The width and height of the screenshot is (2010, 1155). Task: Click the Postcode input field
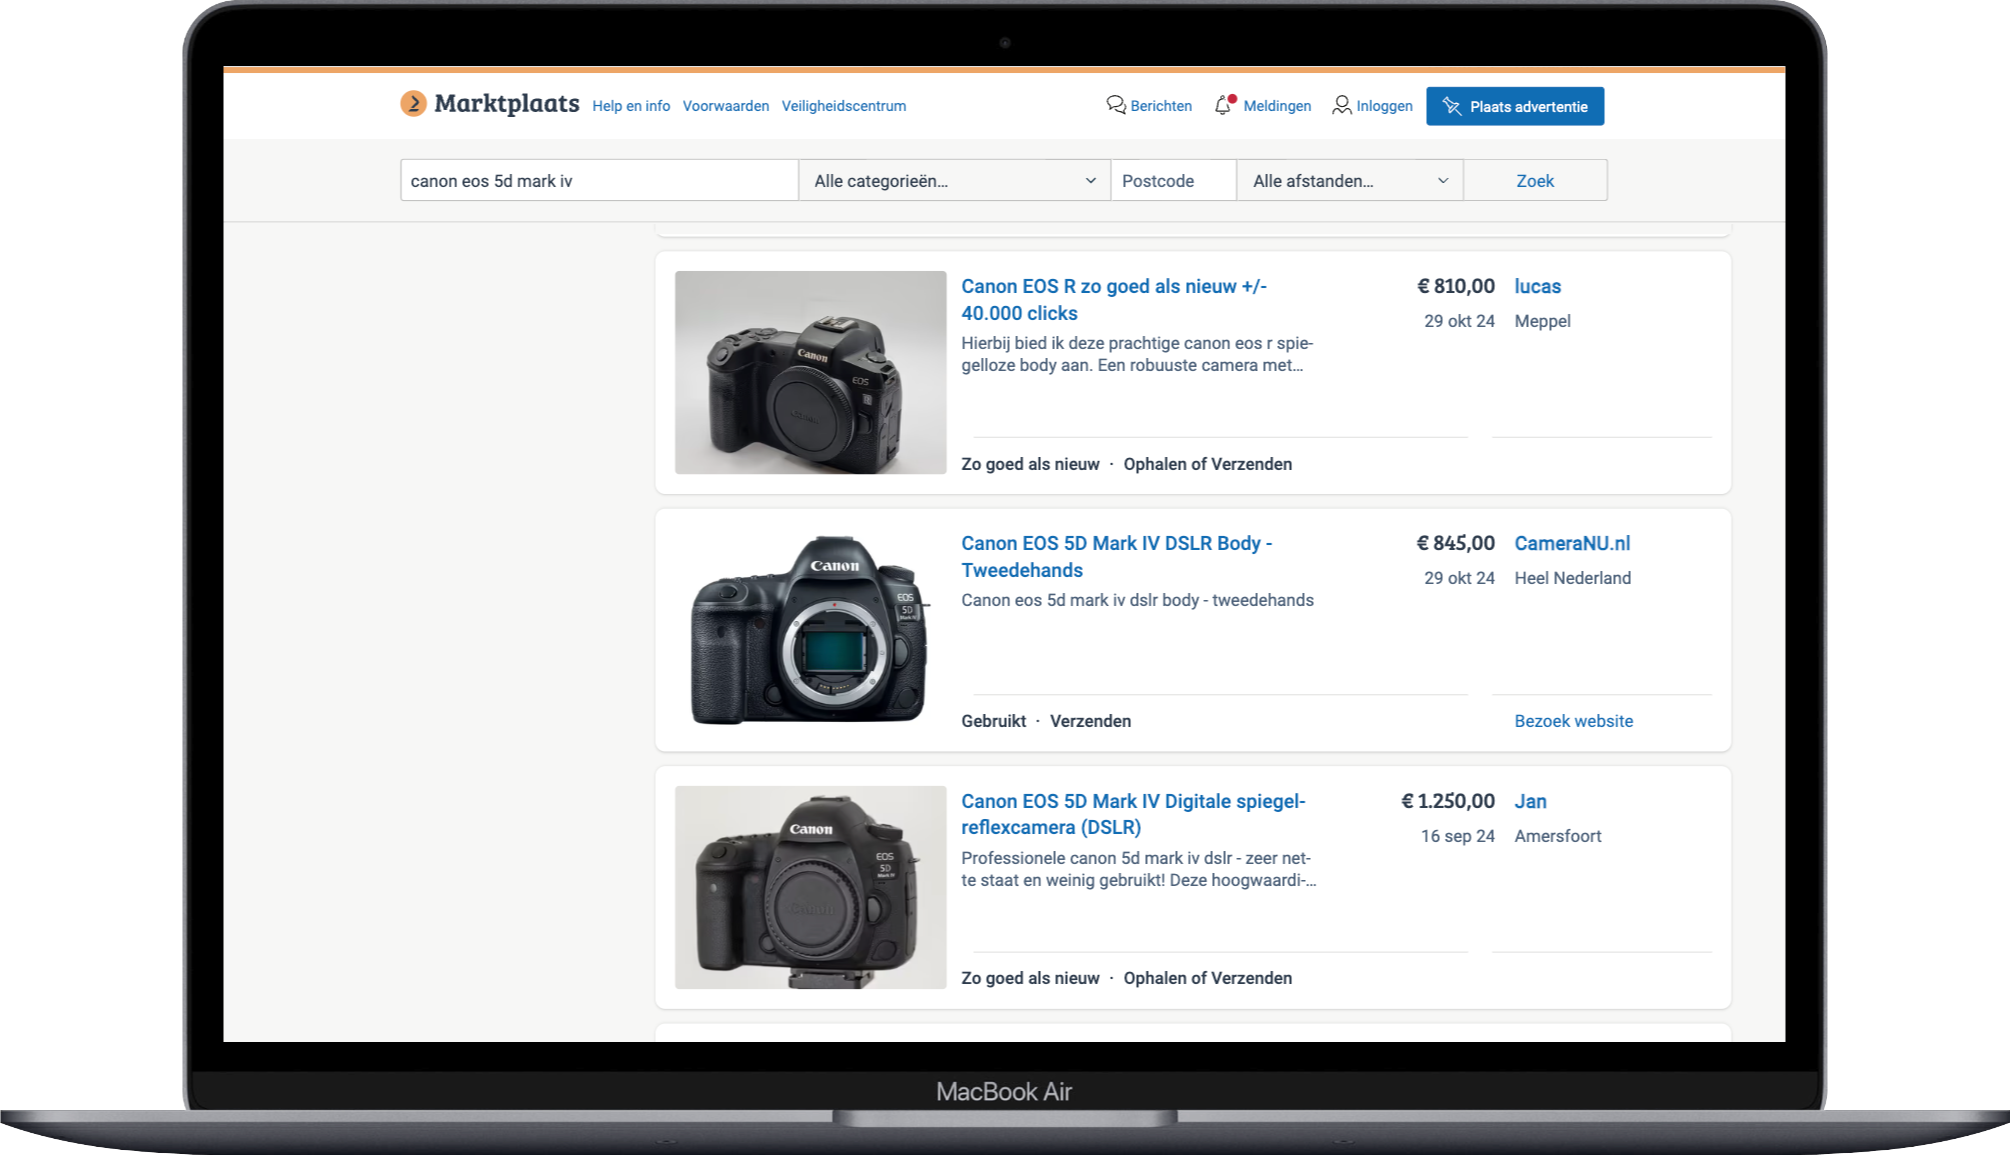pos(1173,181)
